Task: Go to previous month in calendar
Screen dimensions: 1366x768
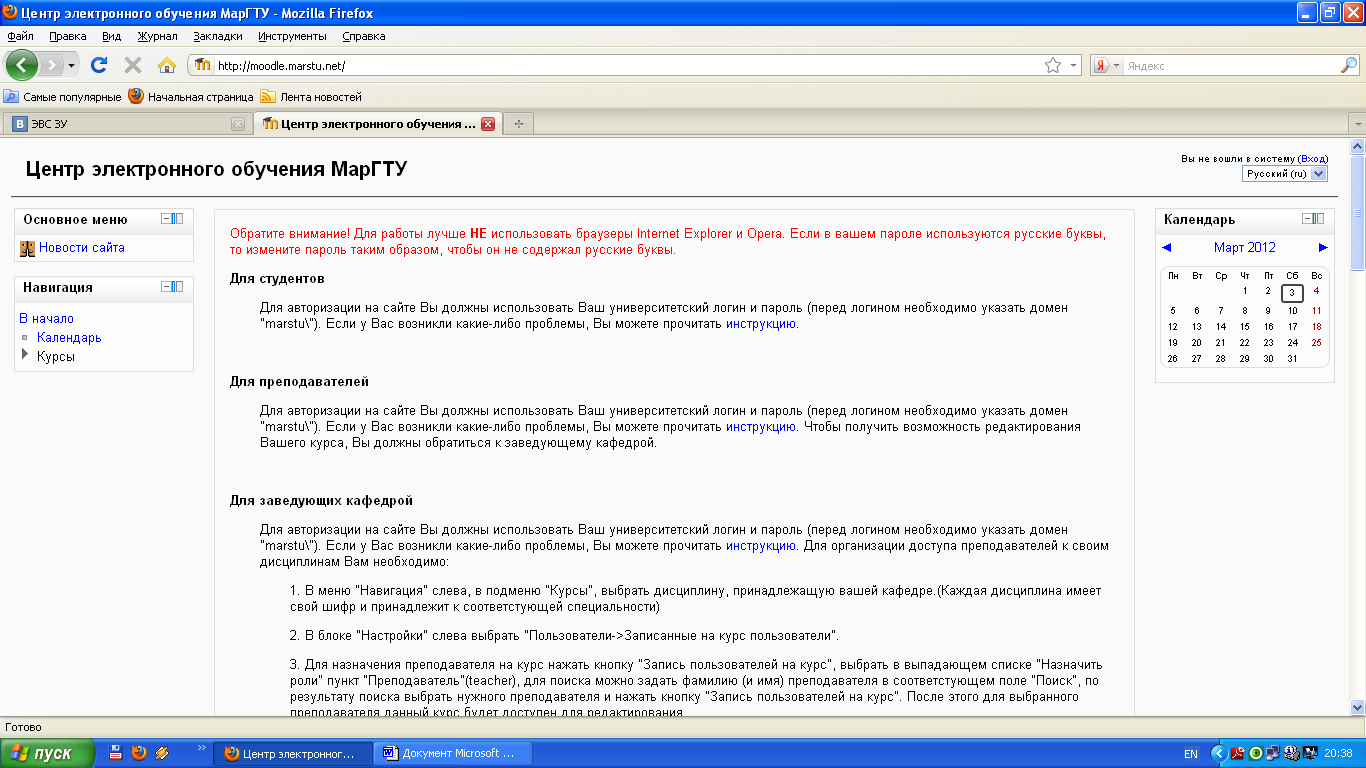Action: tap(1167, 247)
